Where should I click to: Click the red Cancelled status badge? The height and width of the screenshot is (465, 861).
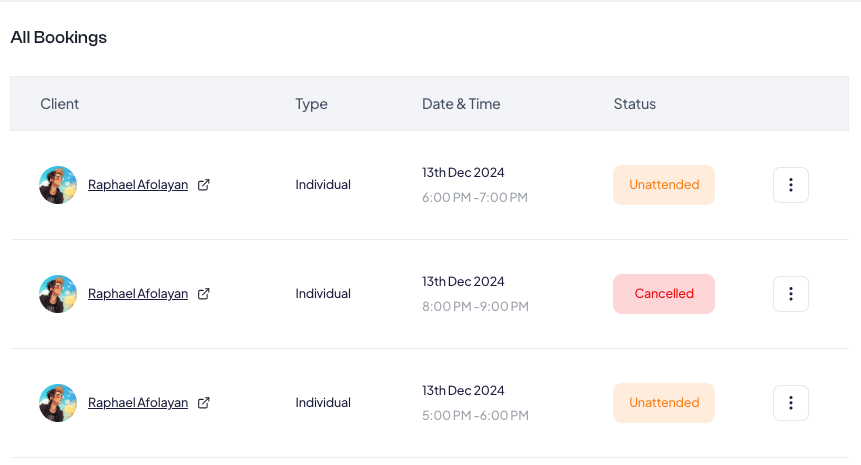[664, 294]
